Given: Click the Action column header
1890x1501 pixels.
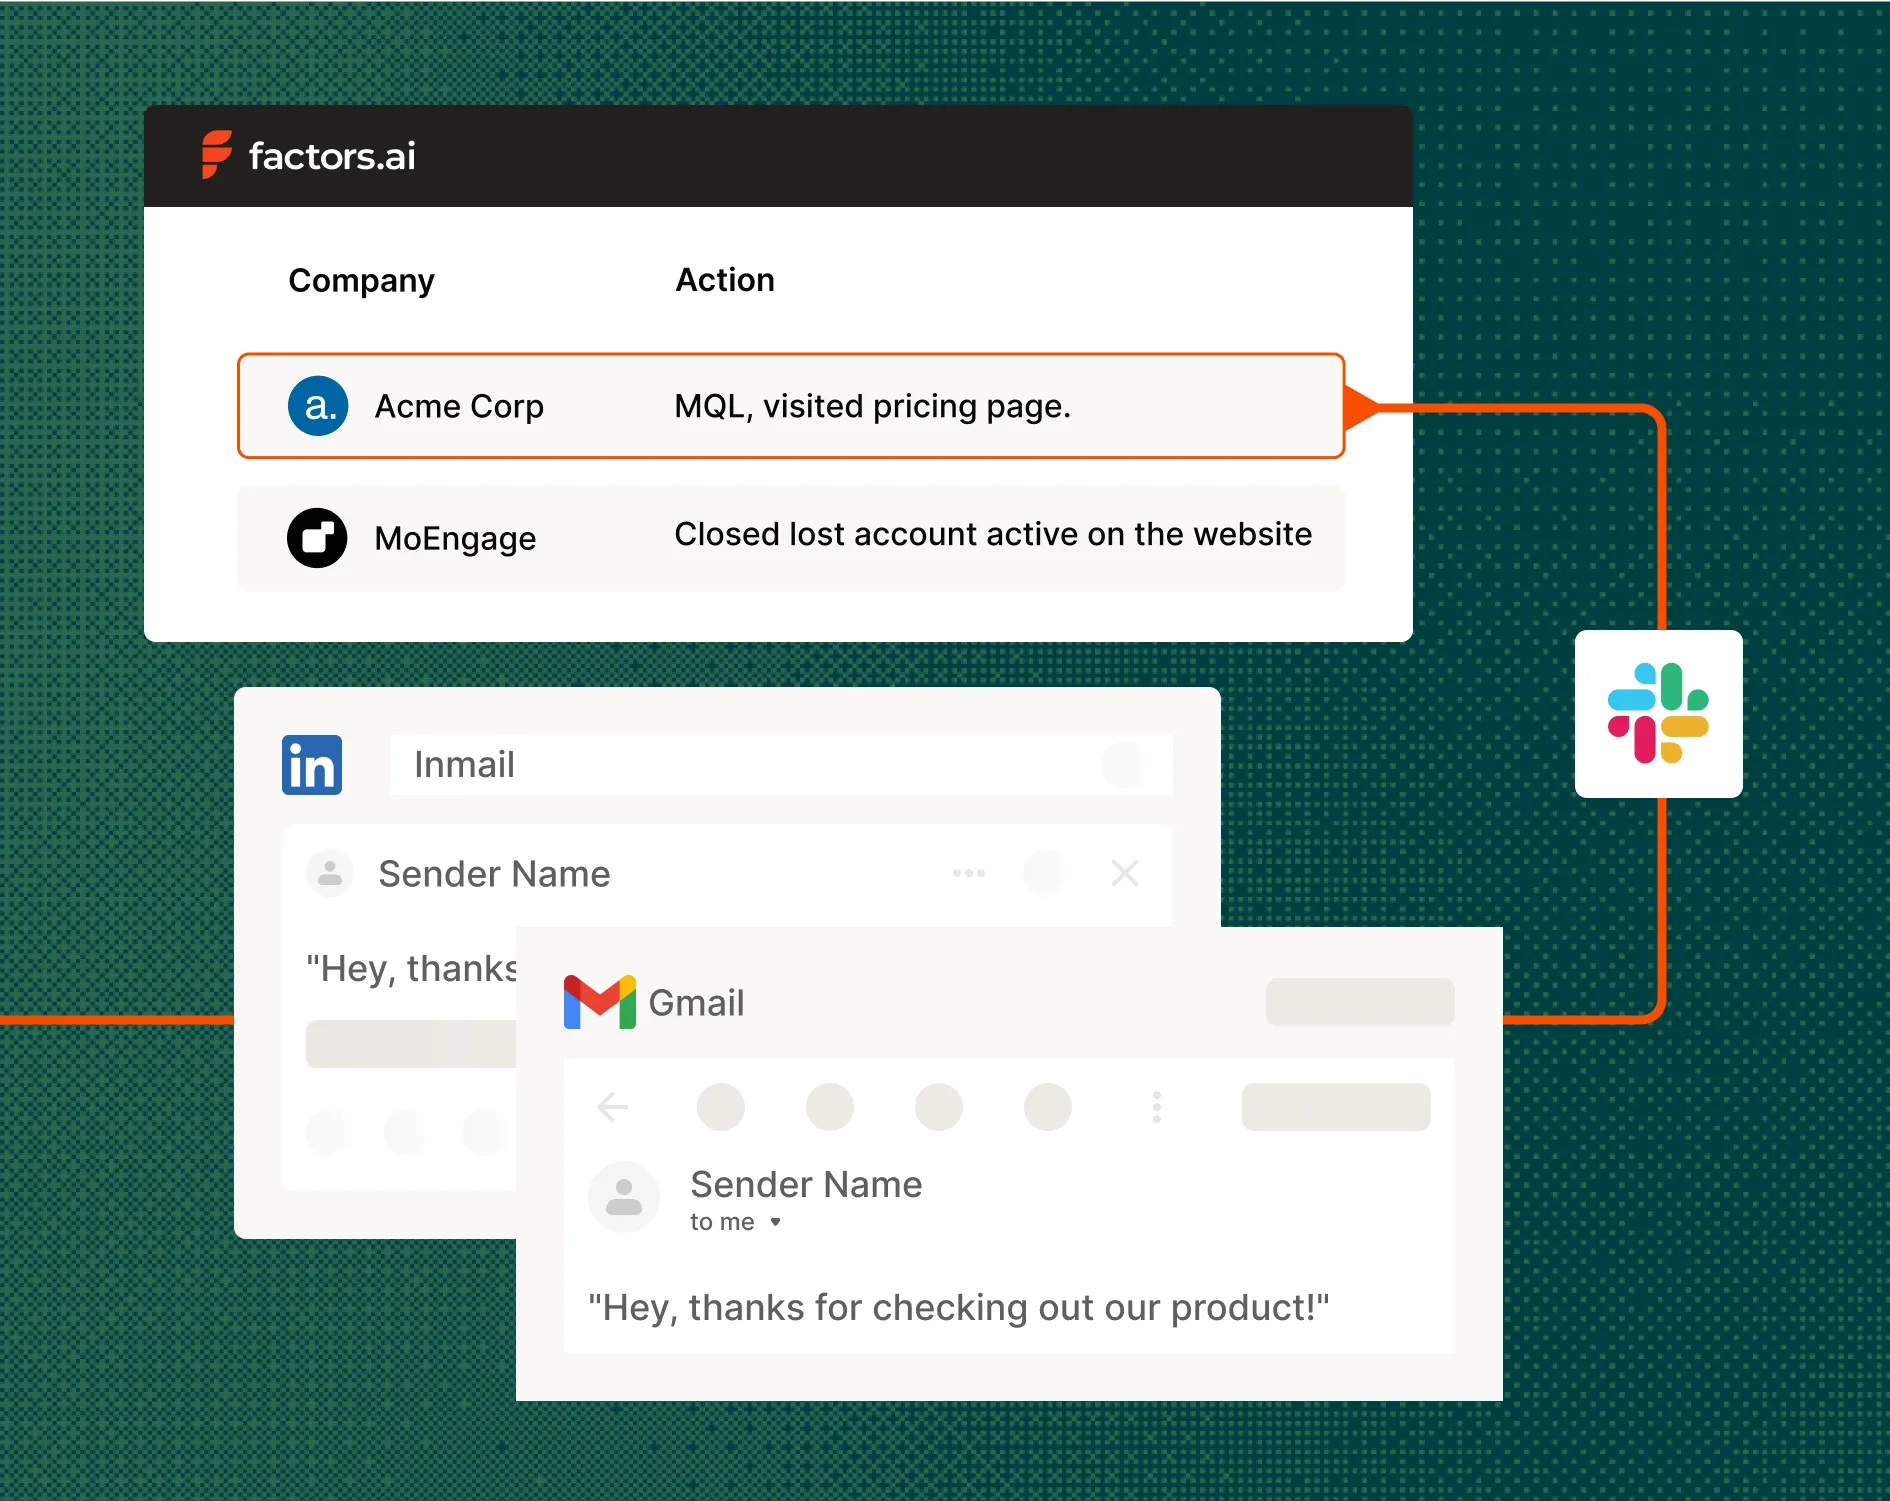Looking at the screenshot, I should pyautogui.click(x=725, y=280).
